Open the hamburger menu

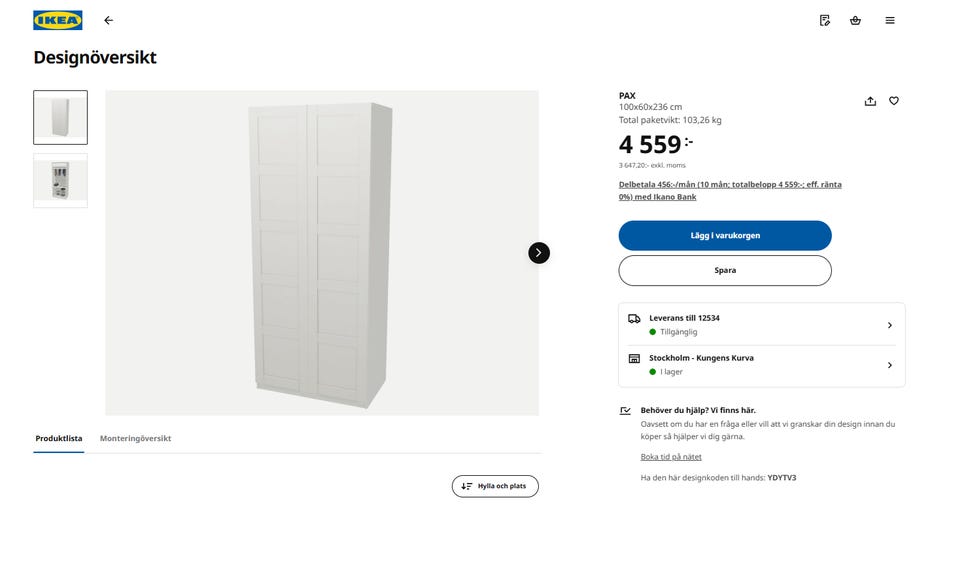(890, 20)
